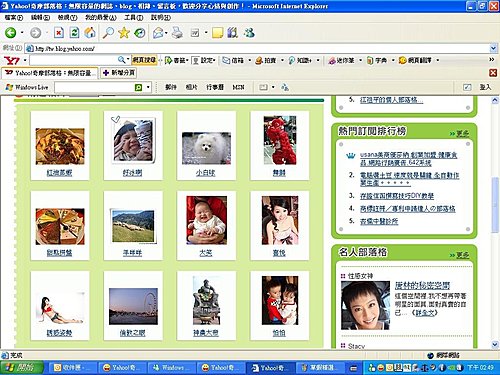Refresh the page using the green arrows icon
The height and width of the screenshot is (375, 500).
pyautogui.click(x=74, y=33)
